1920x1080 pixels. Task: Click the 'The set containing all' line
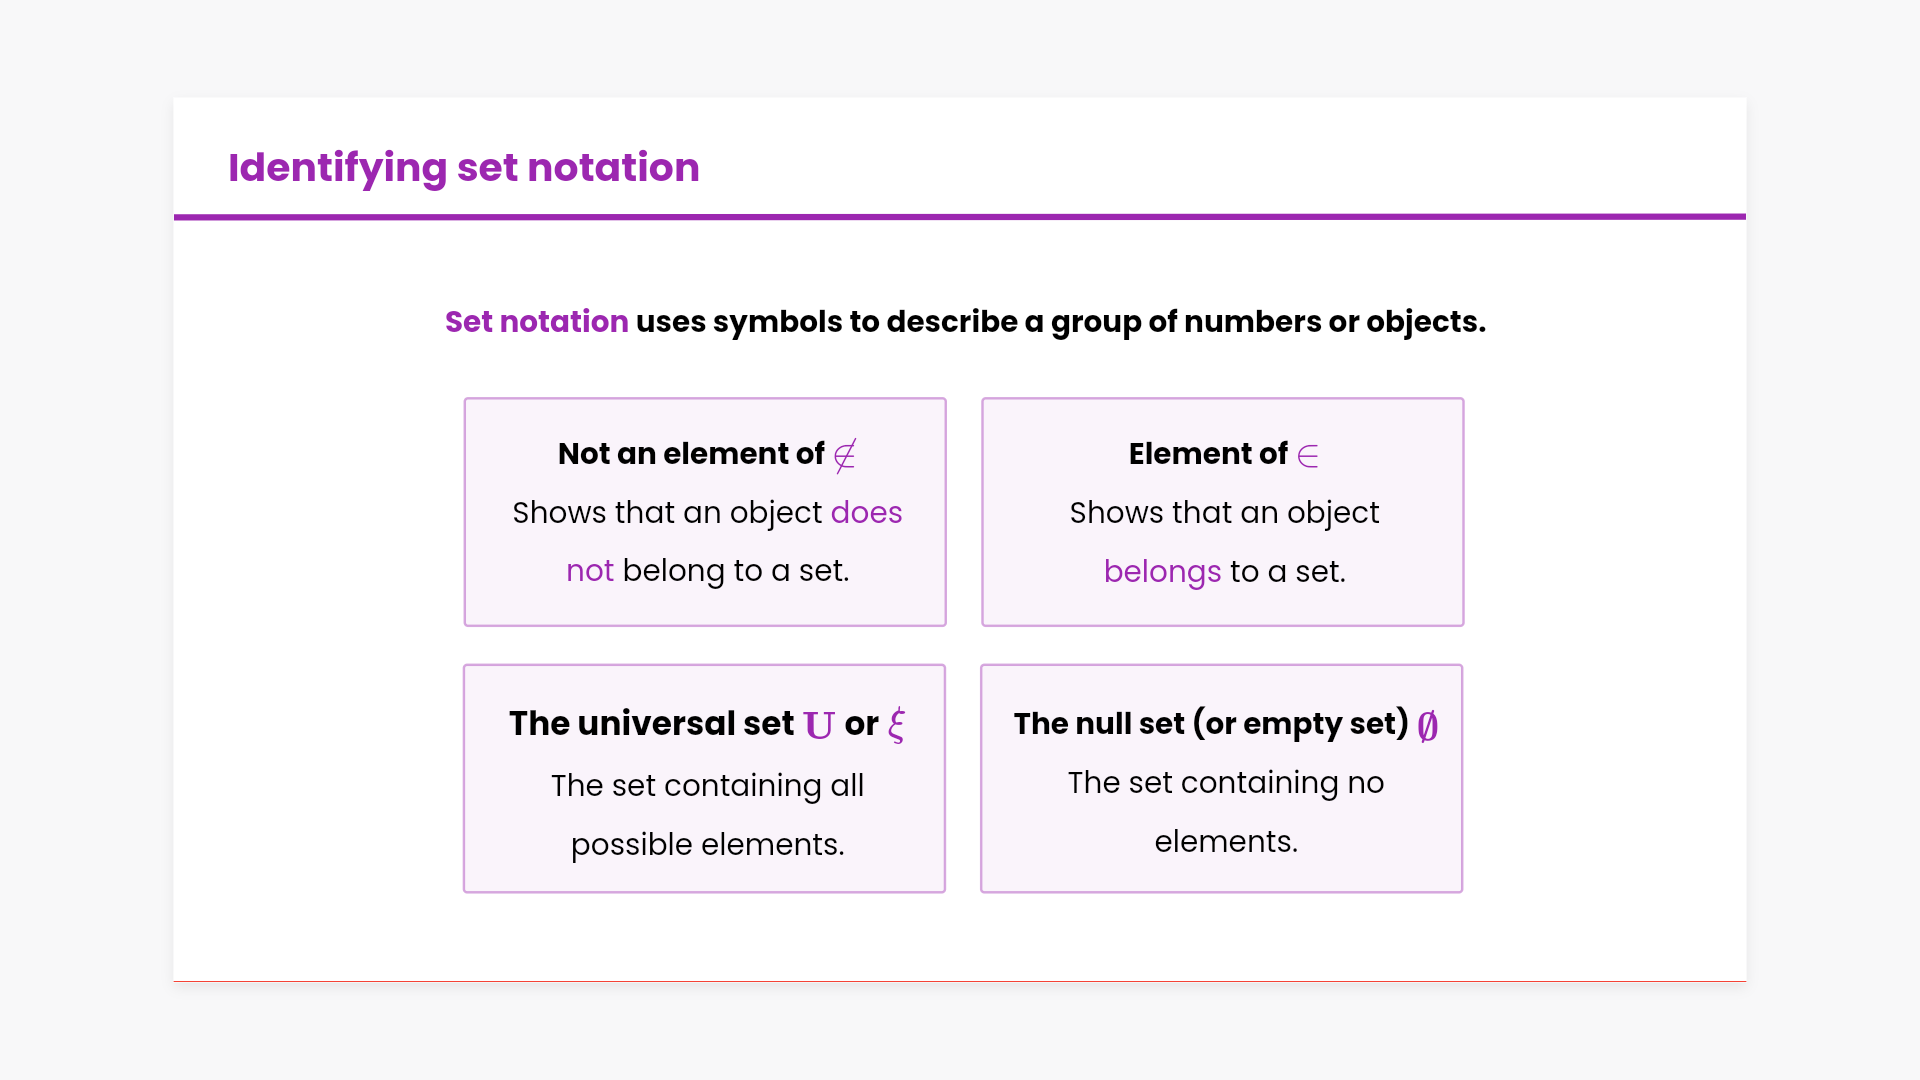(707, 785)
